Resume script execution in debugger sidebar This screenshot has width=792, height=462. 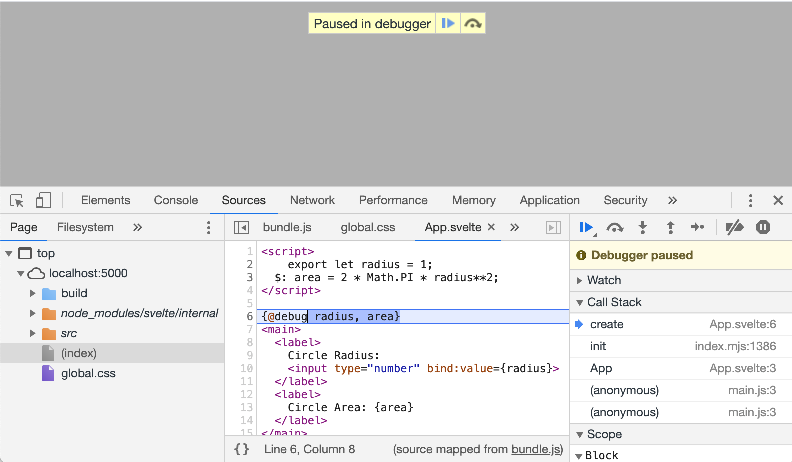[587, 227]
